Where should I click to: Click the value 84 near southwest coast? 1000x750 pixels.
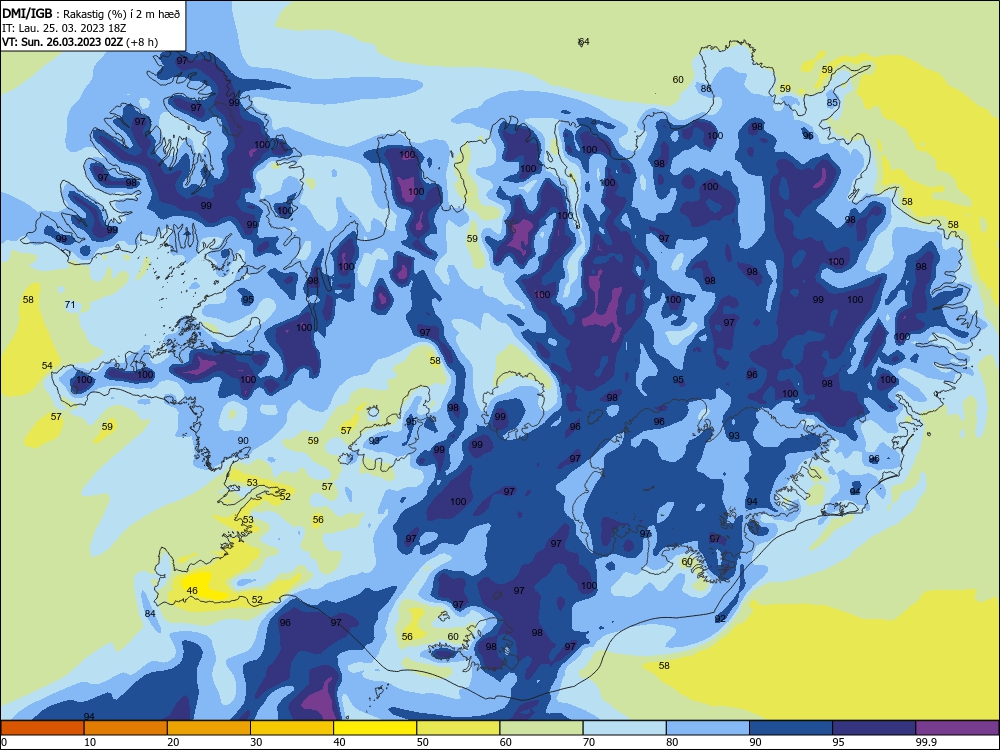(x=150, y=614)
